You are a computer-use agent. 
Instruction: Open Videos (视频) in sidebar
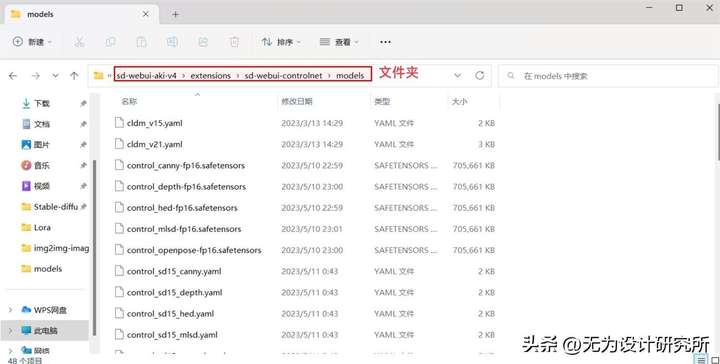click(x=42, y=186)
